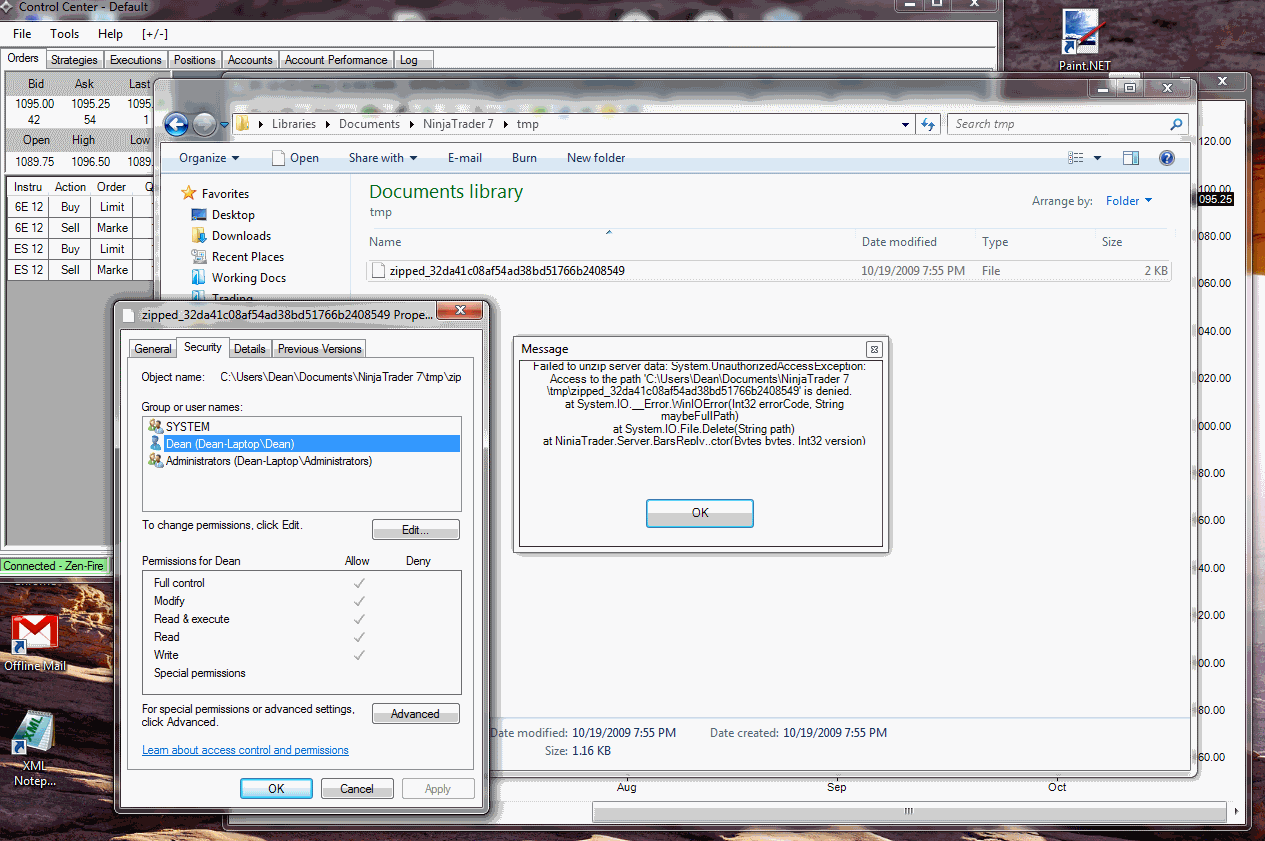This screenshot has height=841, width=1265.
Task: Switch to Strategies tab
Action: pos(75,60)
